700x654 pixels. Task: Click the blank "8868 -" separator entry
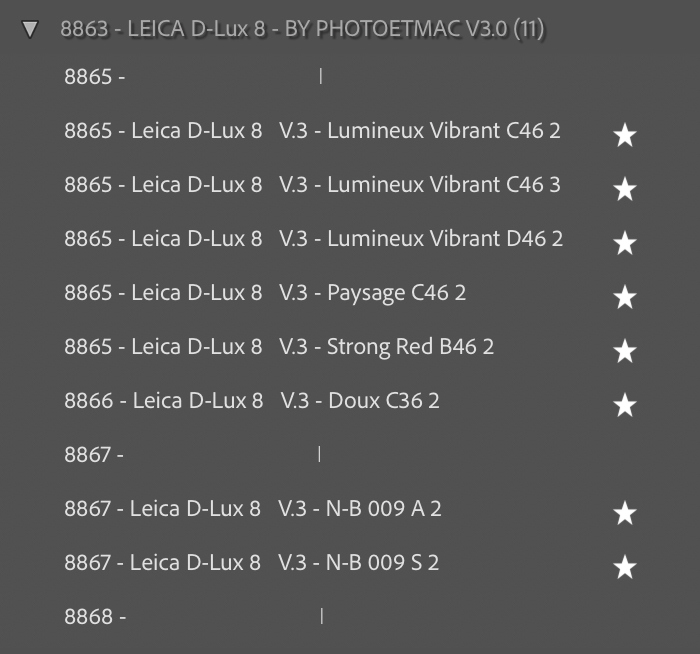click(95, 617)
